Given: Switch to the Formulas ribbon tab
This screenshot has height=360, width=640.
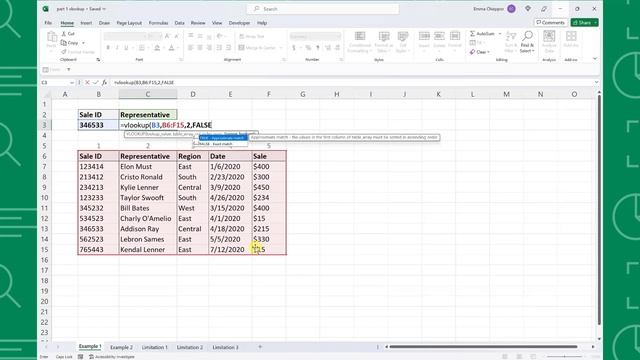Looking at the screenshot, I should tap(158, 23).
